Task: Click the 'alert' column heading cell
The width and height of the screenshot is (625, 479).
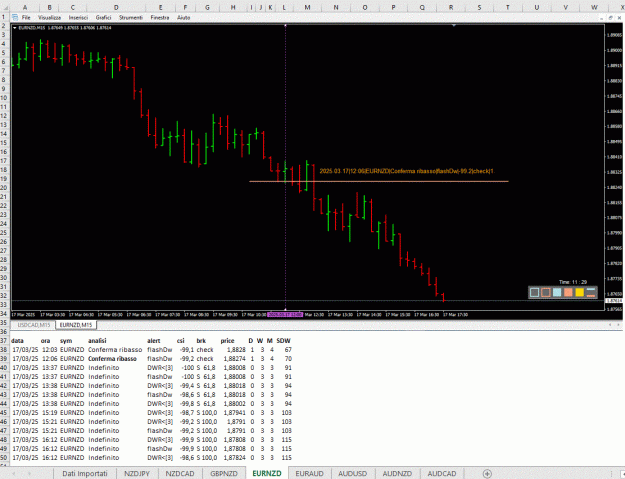Action: click(153, 341)
